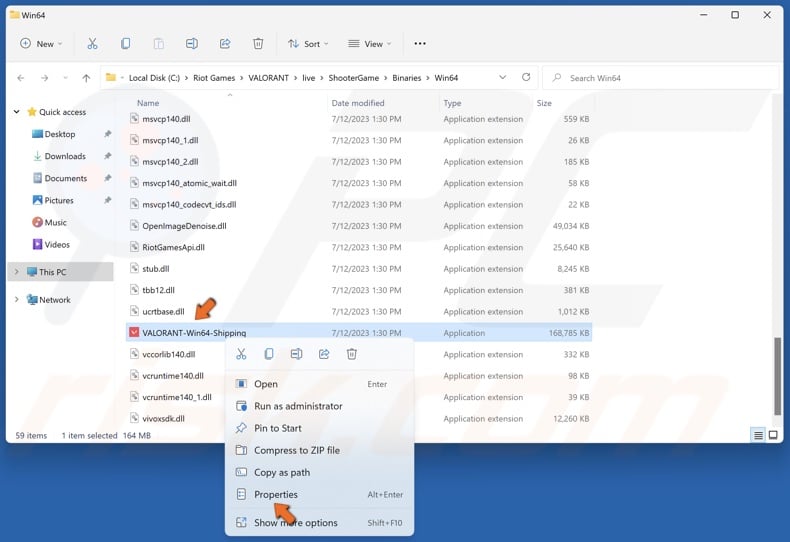Viewport: 790px width, 542px height.
Task: Refresh the Win64 folder view
Action: (526, 77)
